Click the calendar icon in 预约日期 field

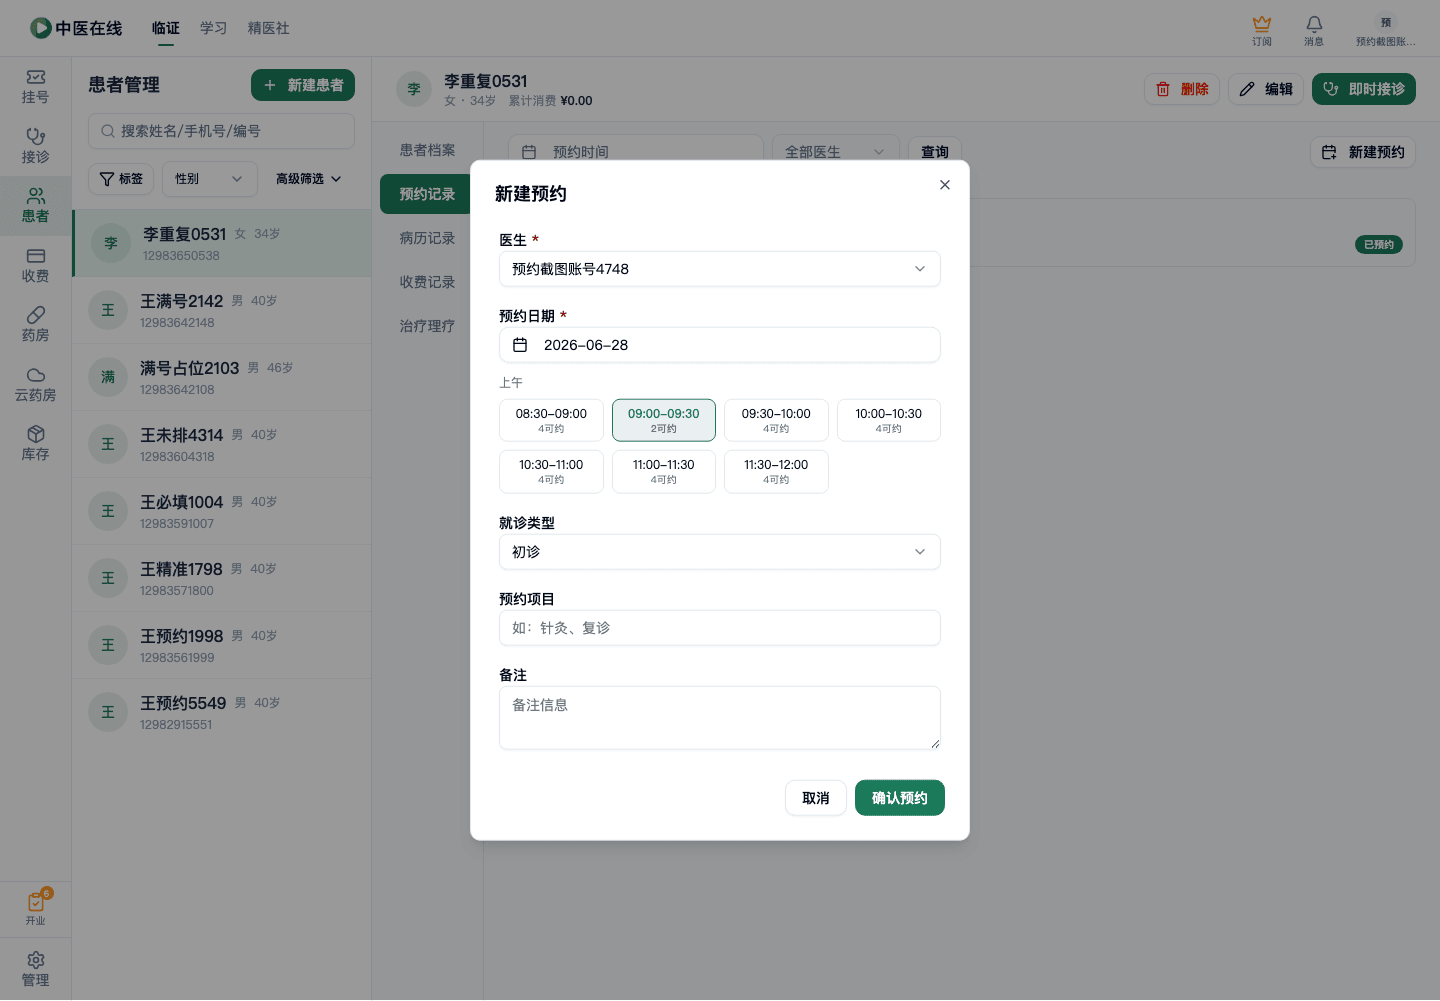pyautogui.click(x=520, y=345)
